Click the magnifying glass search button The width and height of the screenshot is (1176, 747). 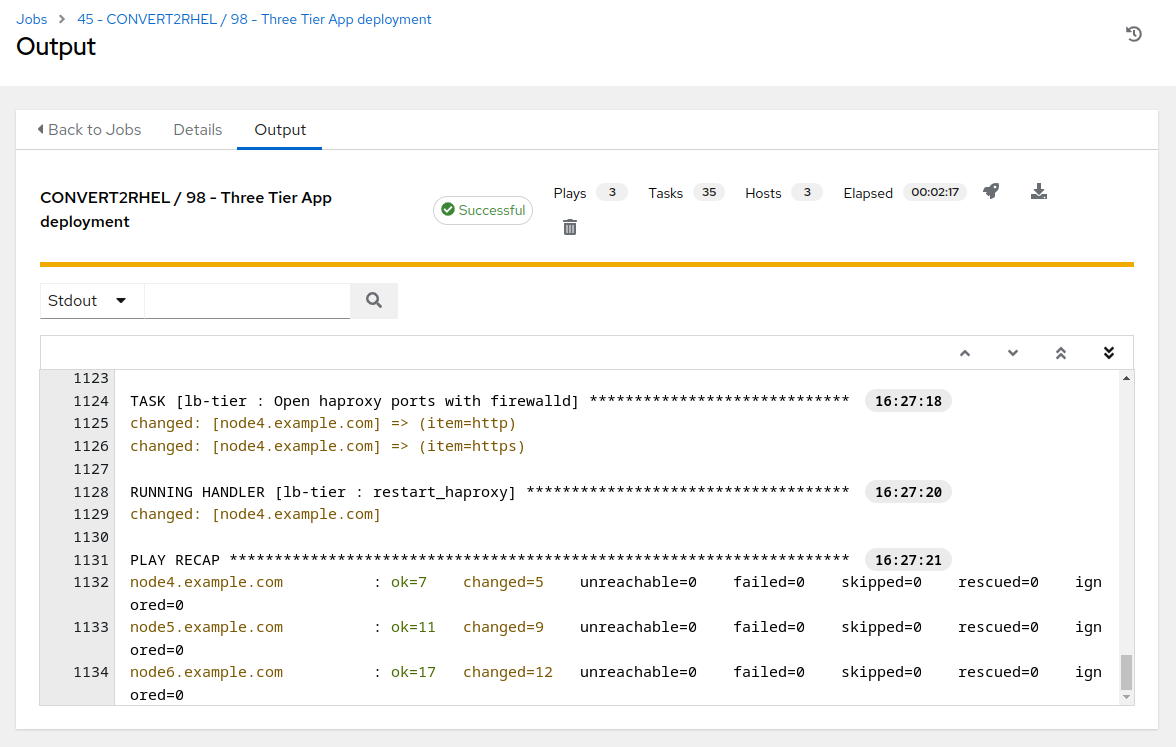(x=374, y=300)
